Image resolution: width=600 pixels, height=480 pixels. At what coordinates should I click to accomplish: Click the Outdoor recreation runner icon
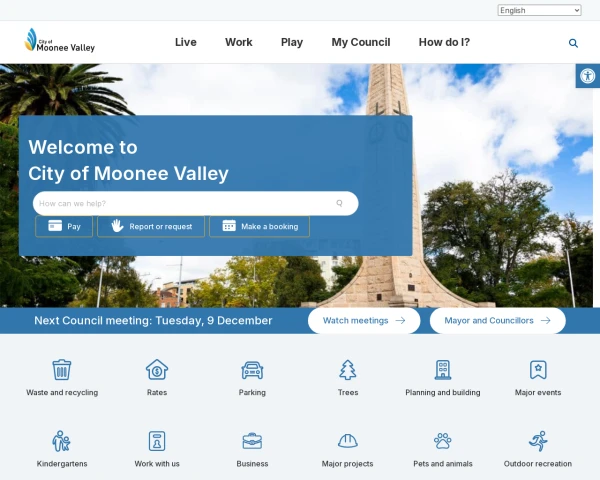pos(538,441)
